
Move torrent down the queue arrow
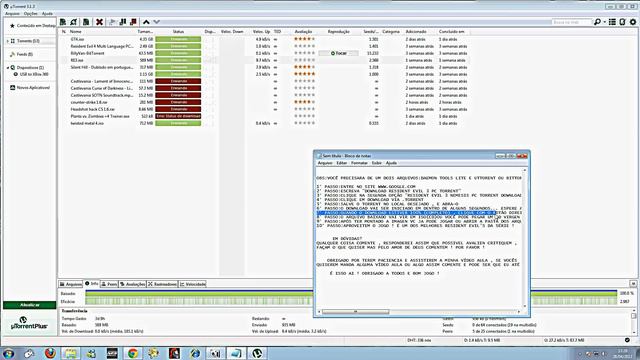157,22
